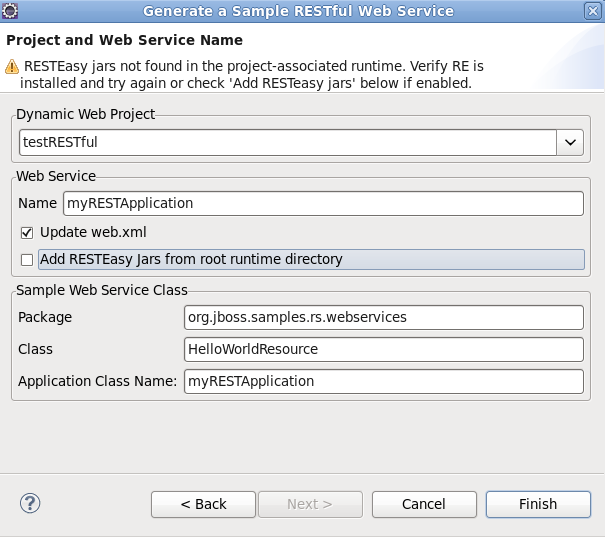Click the Web Service Name input field
Screen dimensions: 605x537
[323, 203]
